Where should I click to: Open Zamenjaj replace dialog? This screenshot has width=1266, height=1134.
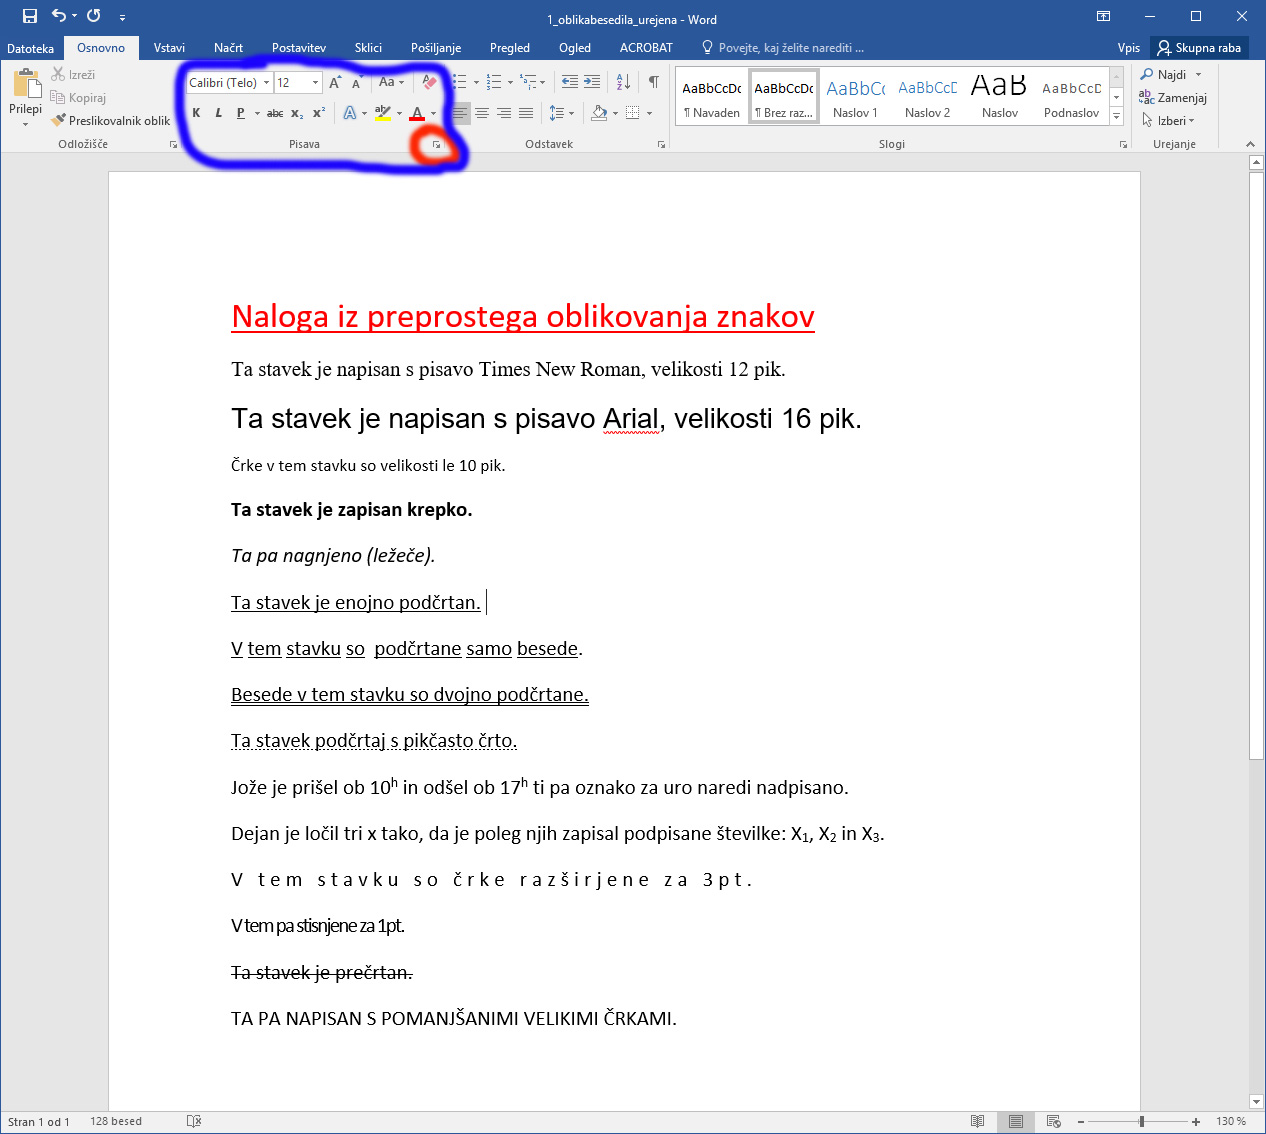pos(1173,97)
